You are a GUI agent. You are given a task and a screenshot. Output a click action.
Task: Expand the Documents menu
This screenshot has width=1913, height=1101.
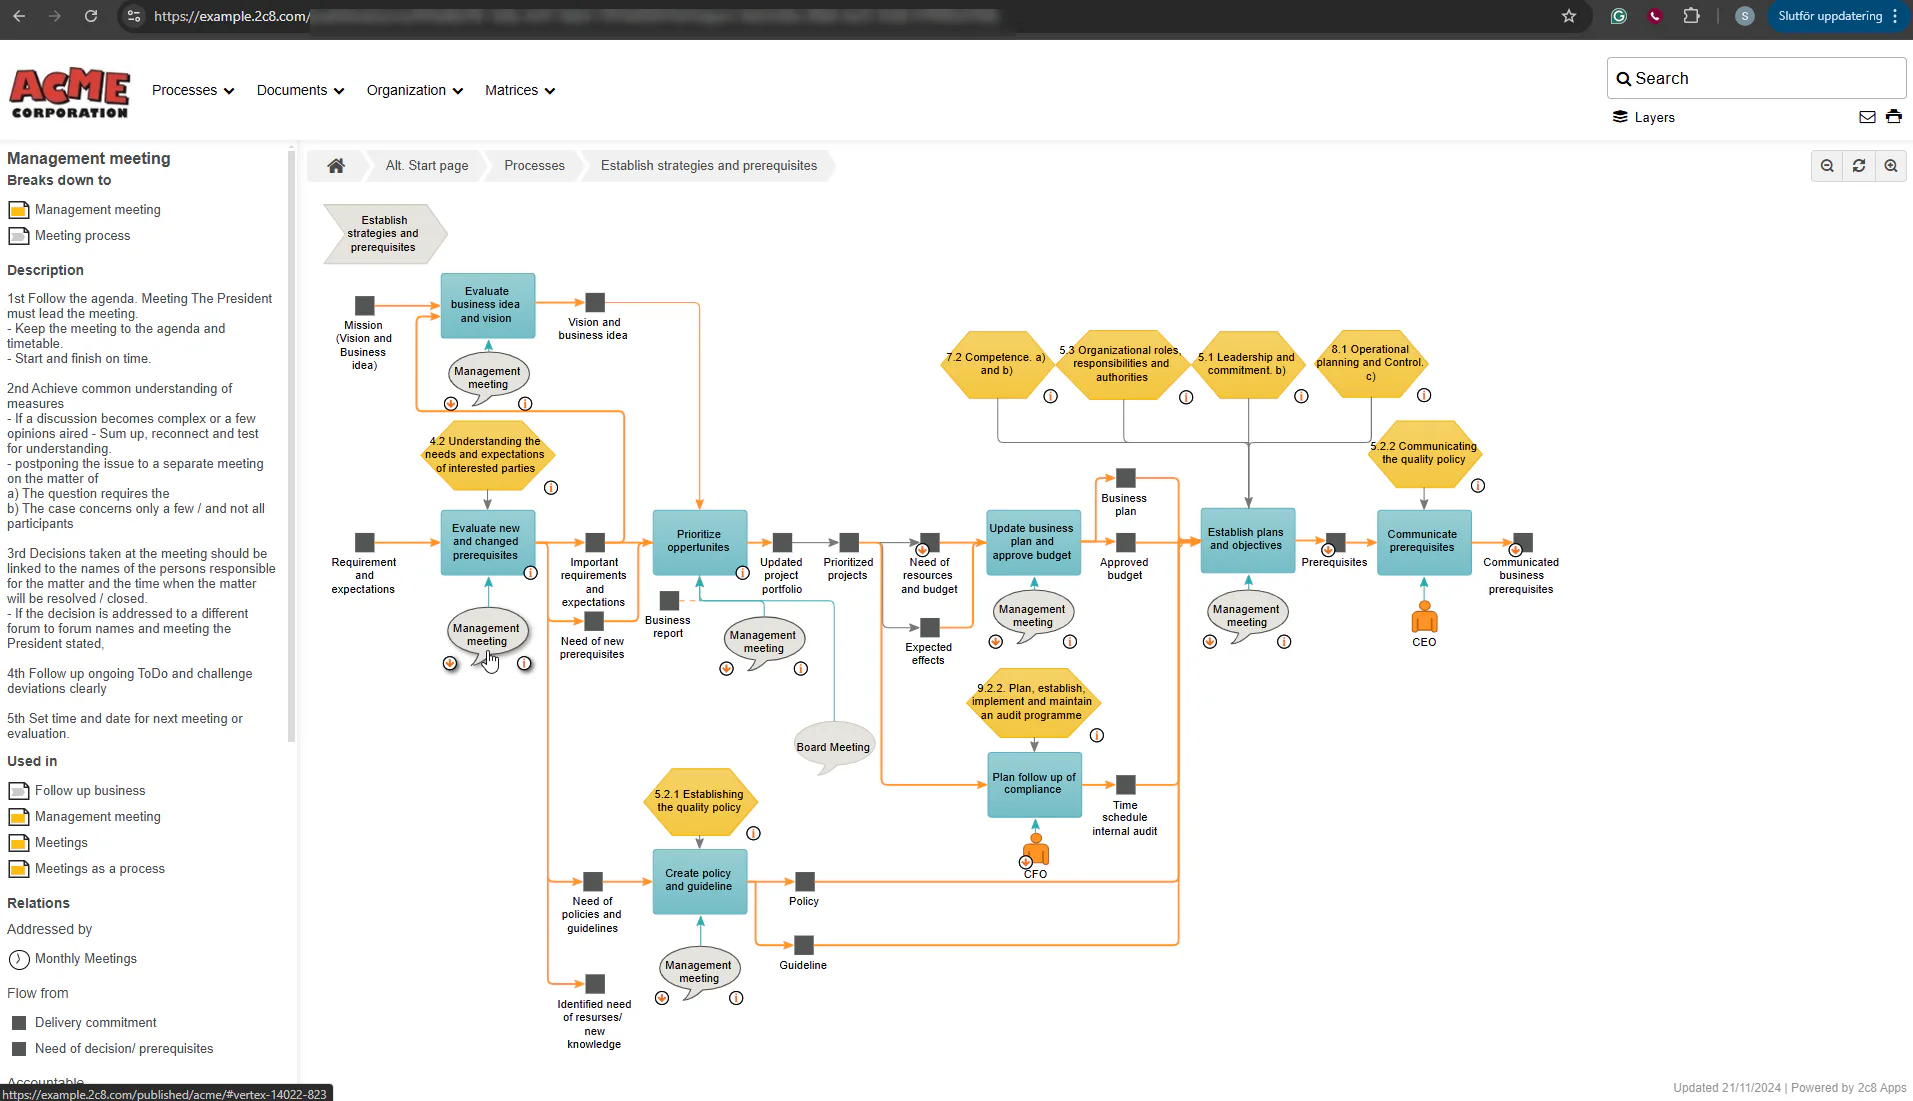point(300,90)
